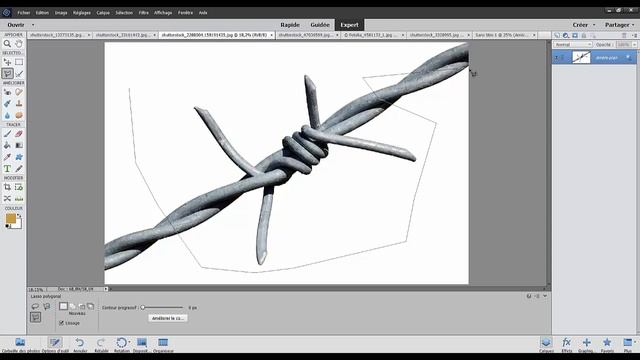Image resolution: width=640 pixels, height=360 pixels.
Task: Select the Brush tool
Action: pos(7,134)
